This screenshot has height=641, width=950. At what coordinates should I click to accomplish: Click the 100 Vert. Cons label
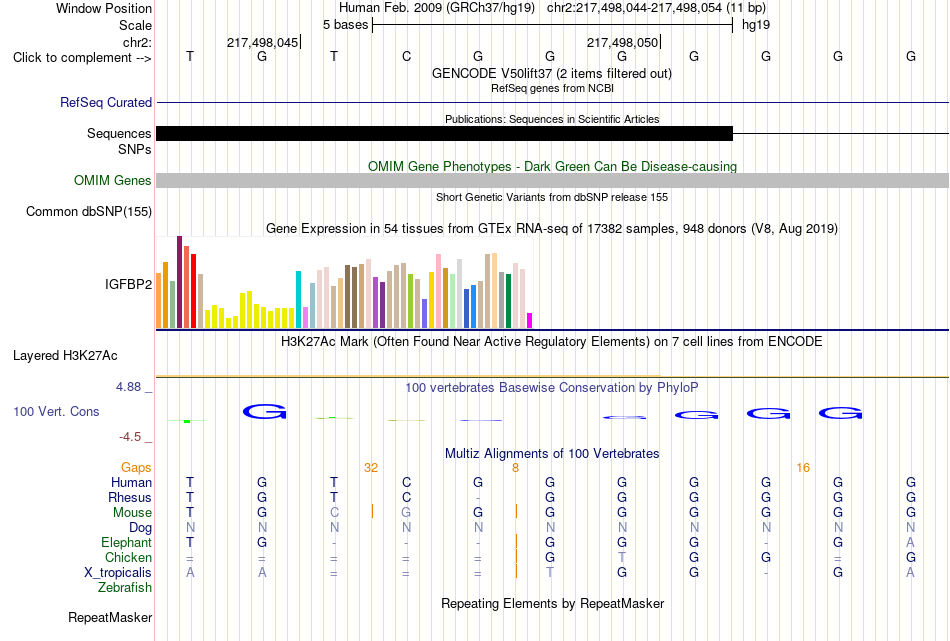[x=56, y=411]
